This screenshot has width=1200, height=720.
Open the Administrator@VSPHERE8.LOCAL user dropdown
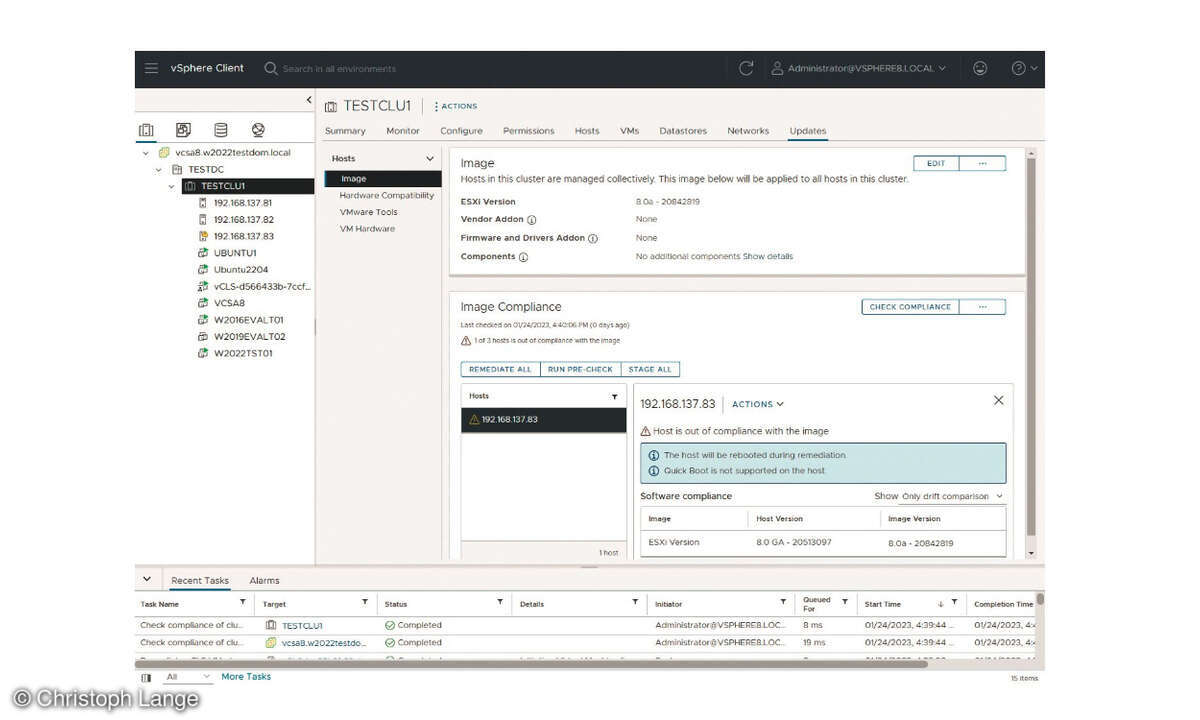[x=866, y=68]
